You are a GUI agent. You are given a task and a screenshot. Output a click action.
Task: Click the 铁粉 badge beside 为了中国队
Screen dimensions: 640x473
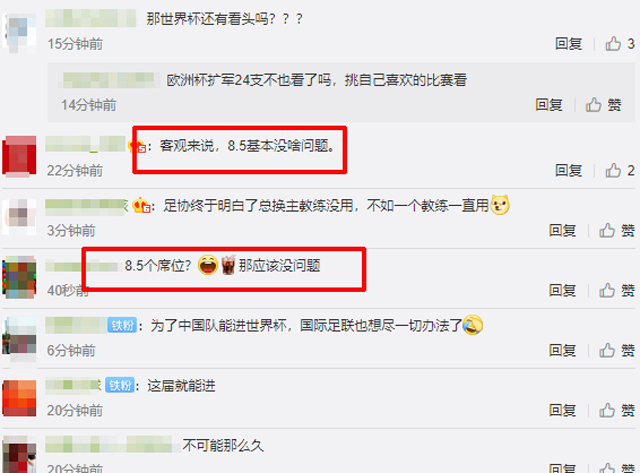tap(122, 325)
